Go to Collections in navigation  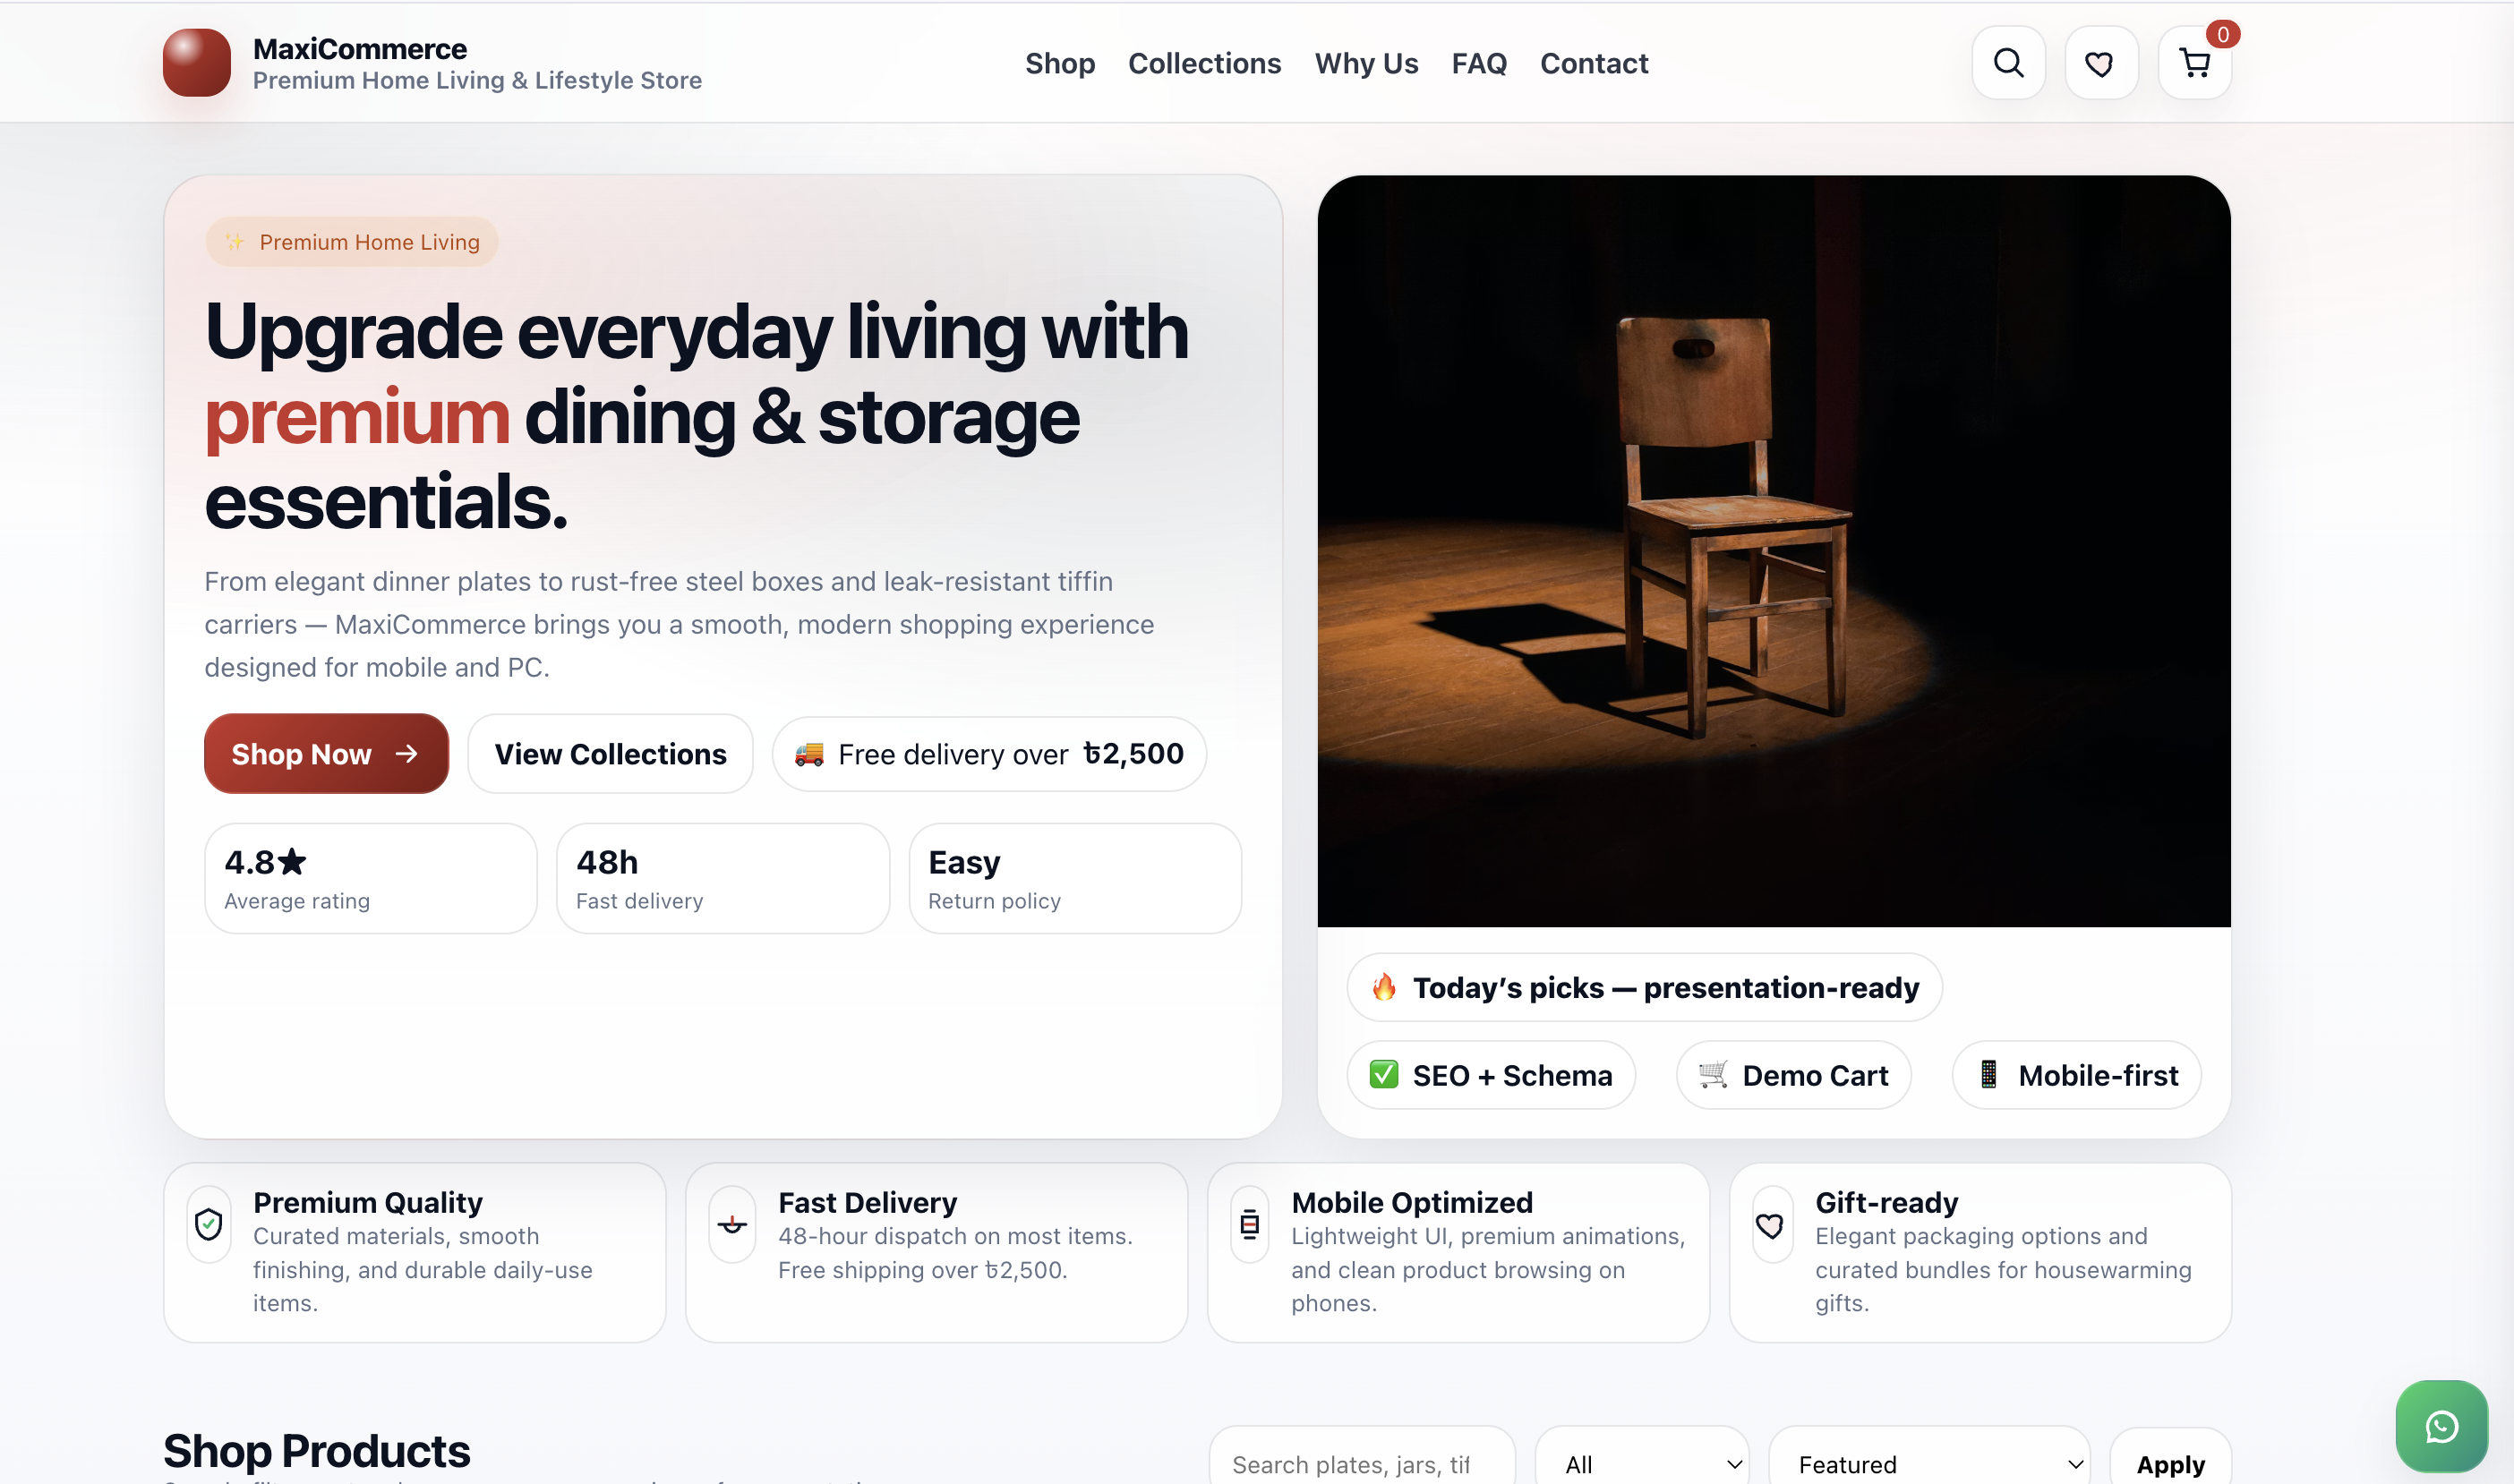pos(1204,63)
